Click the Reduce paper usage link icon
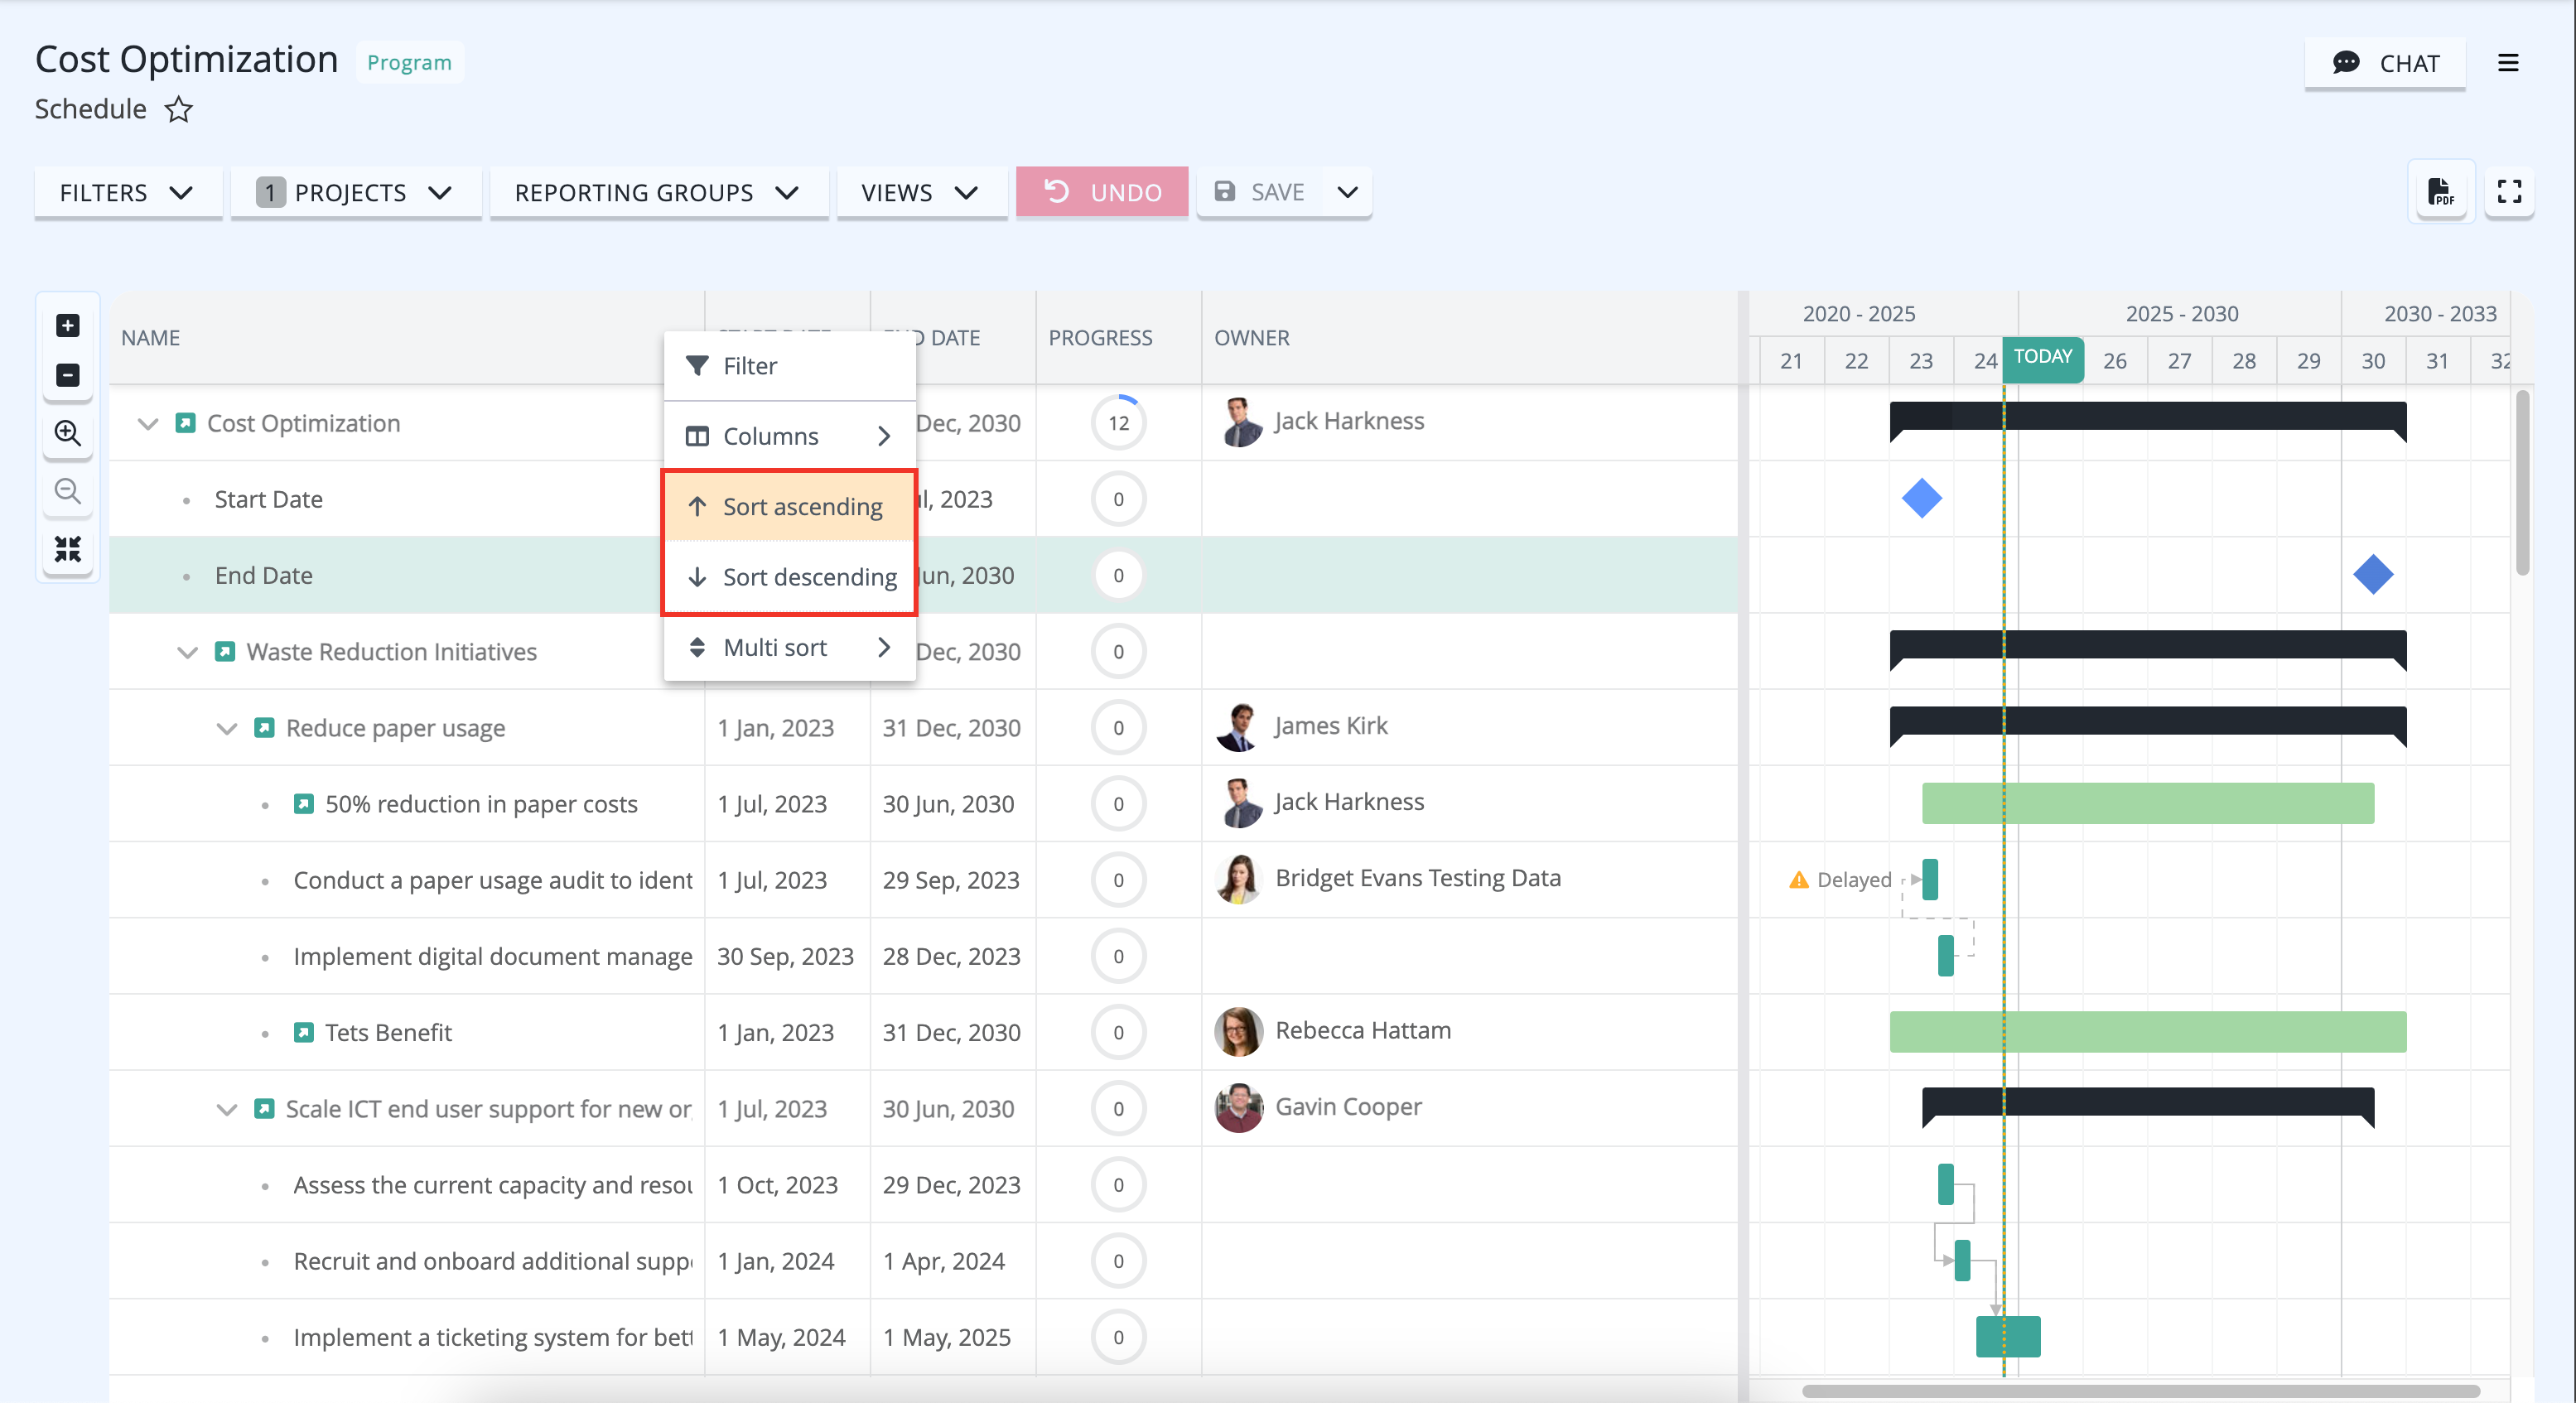The image size is (2576, 1403). pyautogui.click(x=264, y=728)
